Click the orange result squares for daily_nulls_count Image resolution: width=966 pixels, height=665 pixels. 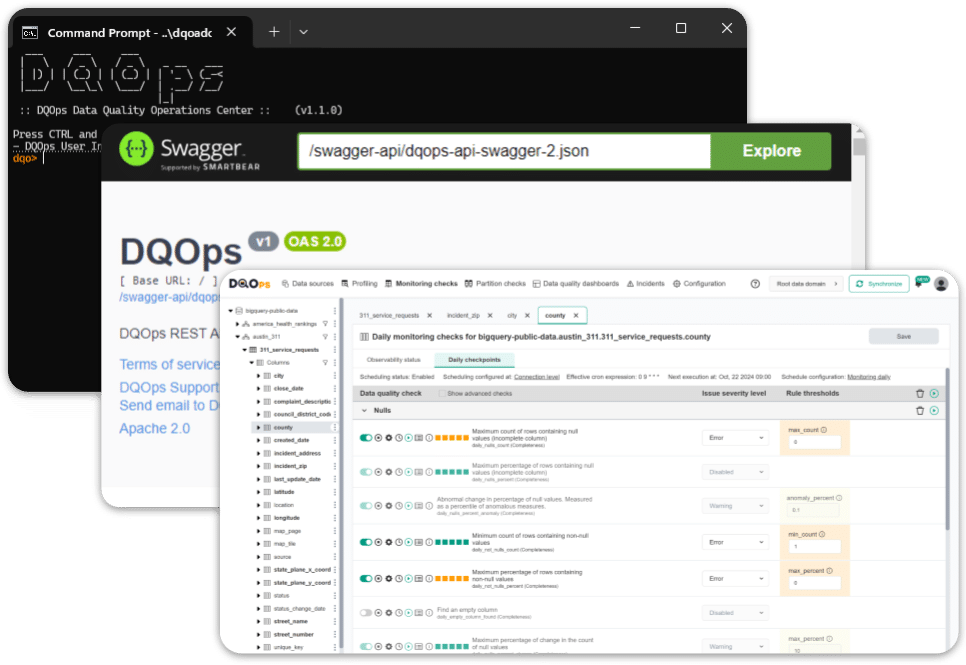pos(452,438)
